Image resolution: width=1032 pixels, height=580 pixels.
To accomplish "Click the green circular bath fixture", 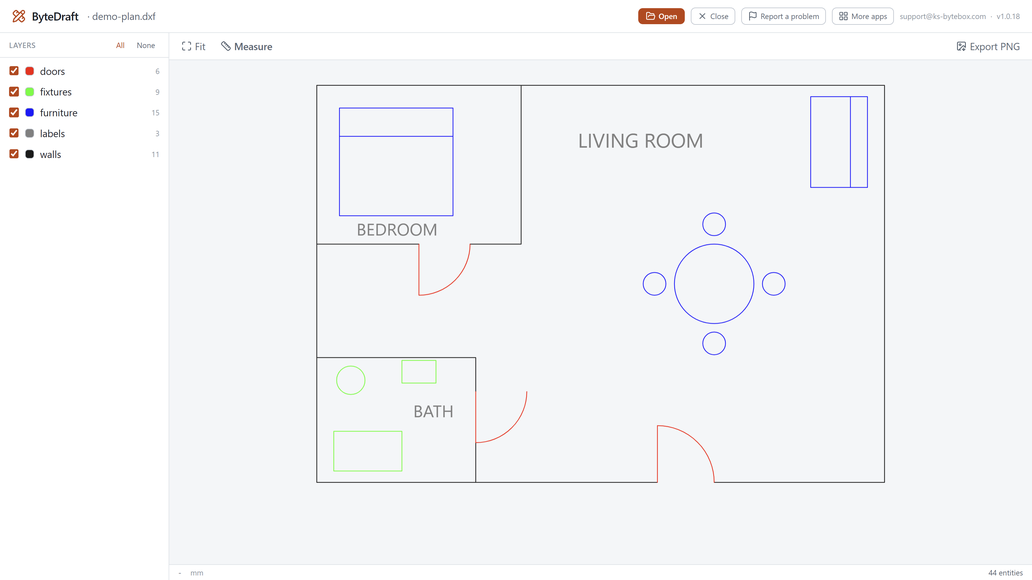I will (351, 381).
